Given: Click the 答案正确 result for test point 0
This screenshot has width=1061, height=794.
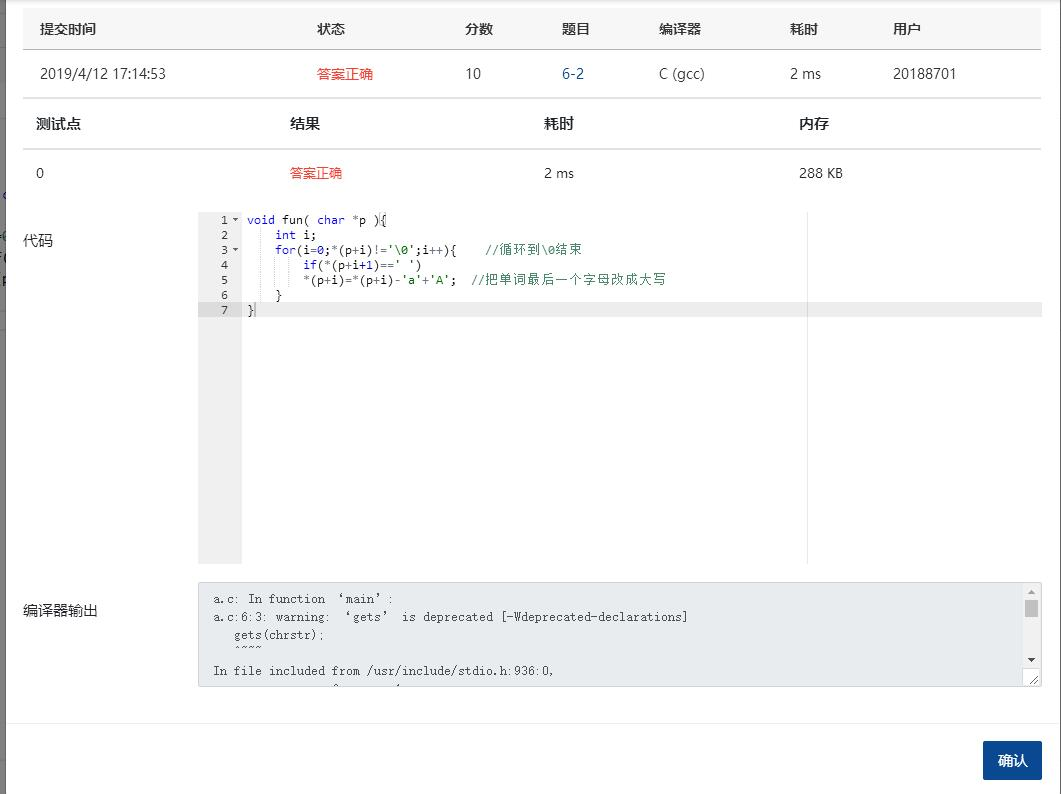Looking at the screenshot, I should (315, 173).
